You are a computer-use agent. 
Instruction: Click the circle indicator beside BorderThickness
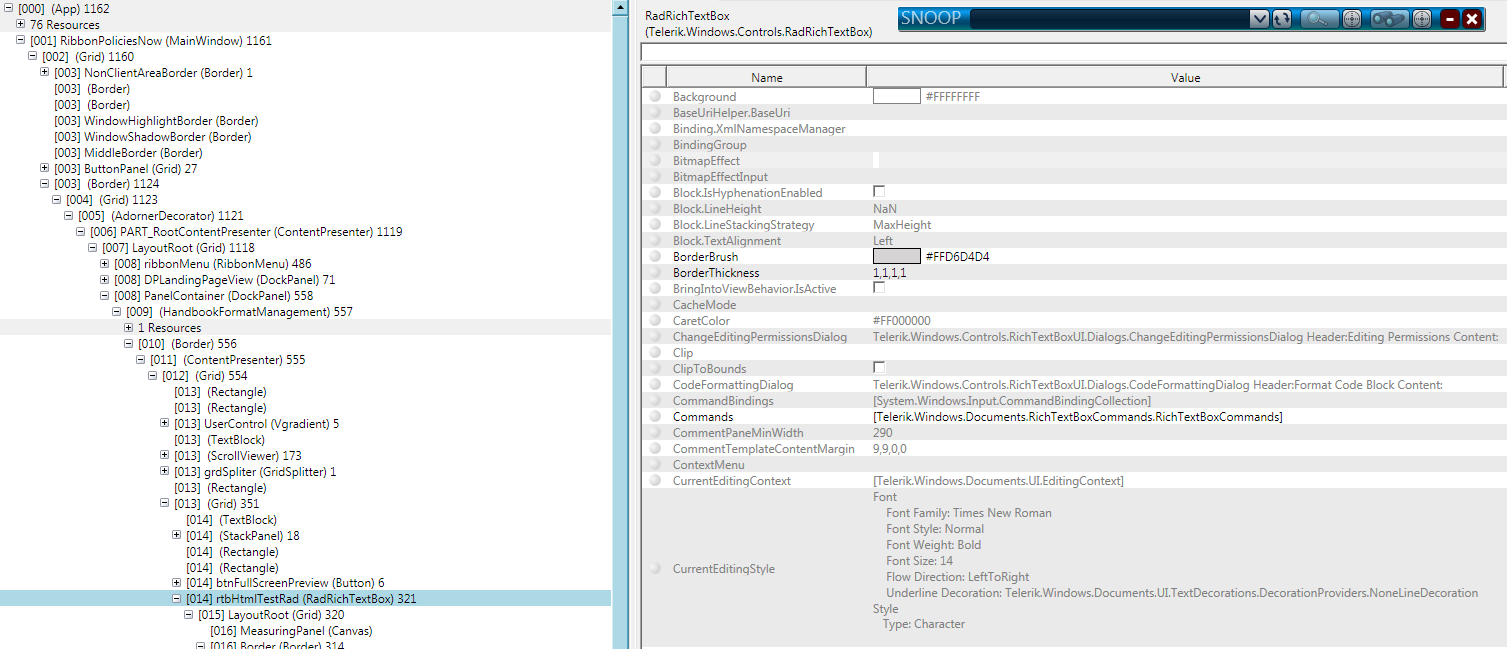click(655, 273)
